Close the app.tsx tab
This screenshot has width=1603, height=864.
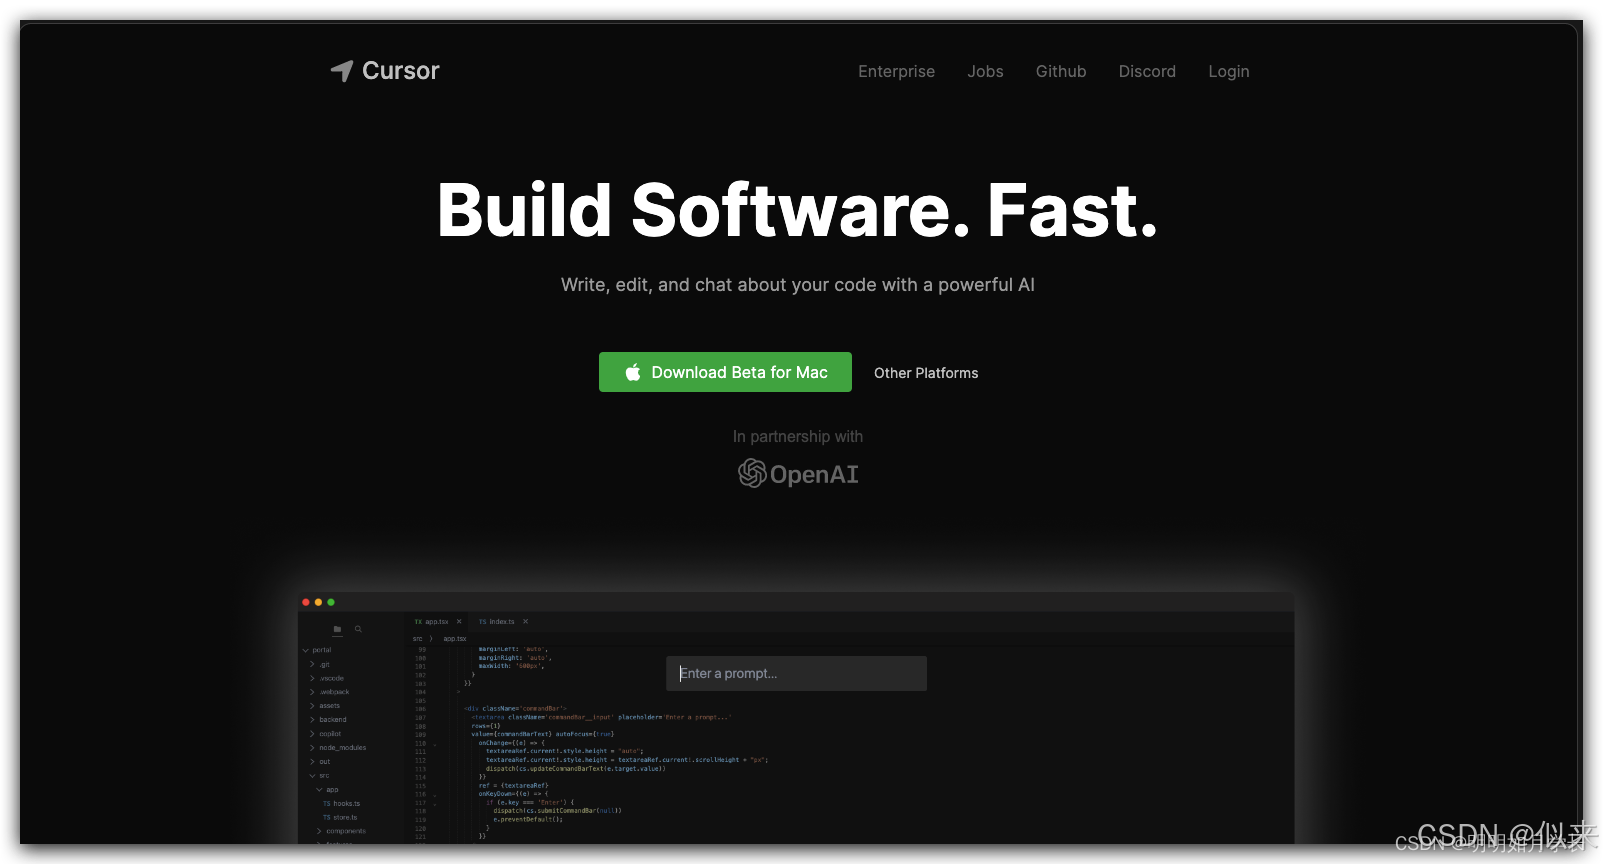tap(459, 622)
